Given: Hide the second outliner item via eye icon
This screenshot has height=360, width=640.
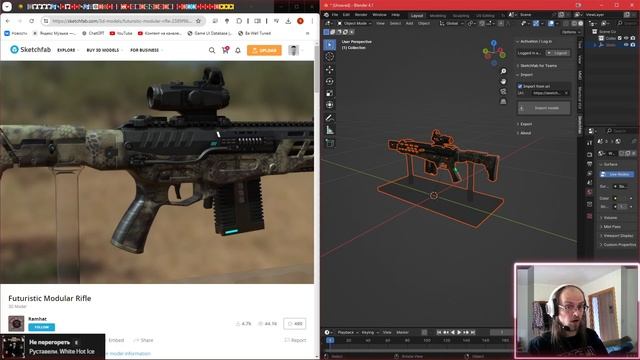Looking at the screenshot, I should [626, 45].
